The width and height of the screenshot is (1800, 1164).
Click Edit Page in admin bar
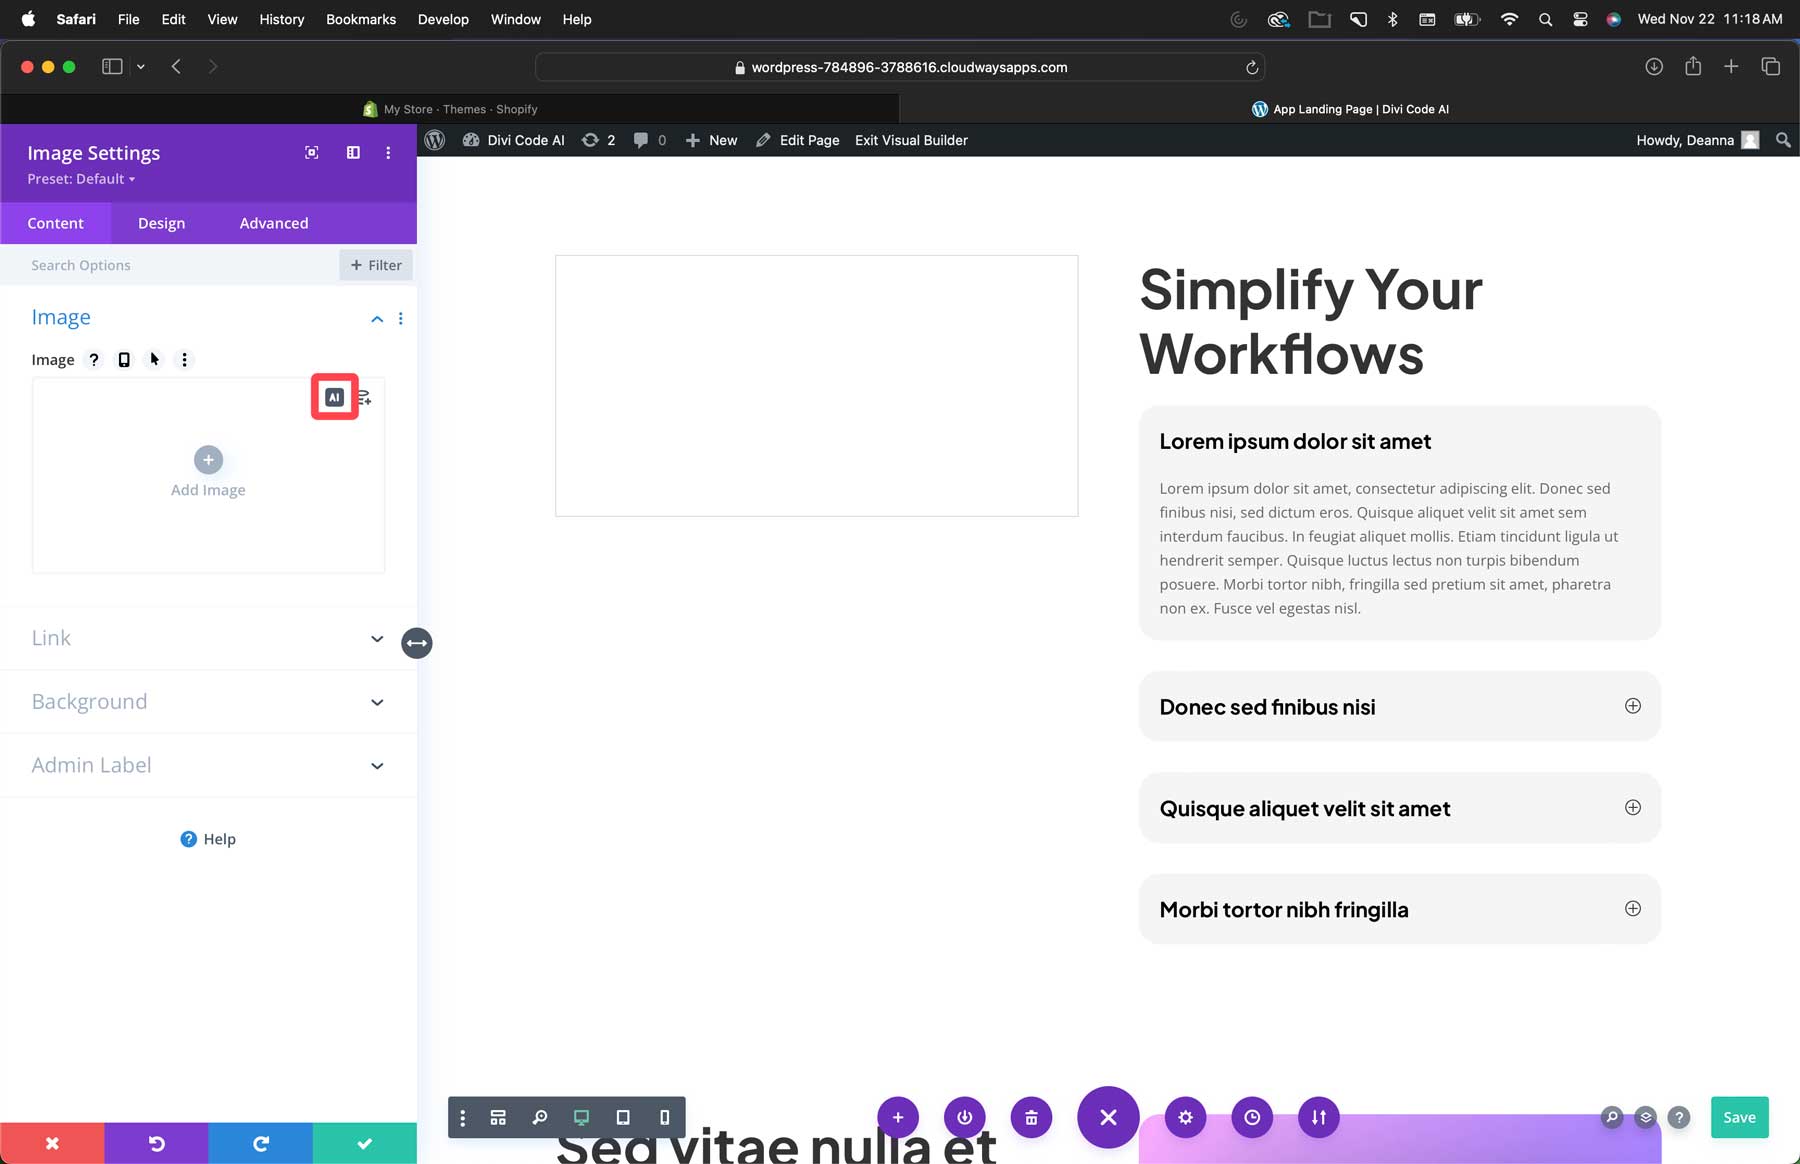pos(797,140)
